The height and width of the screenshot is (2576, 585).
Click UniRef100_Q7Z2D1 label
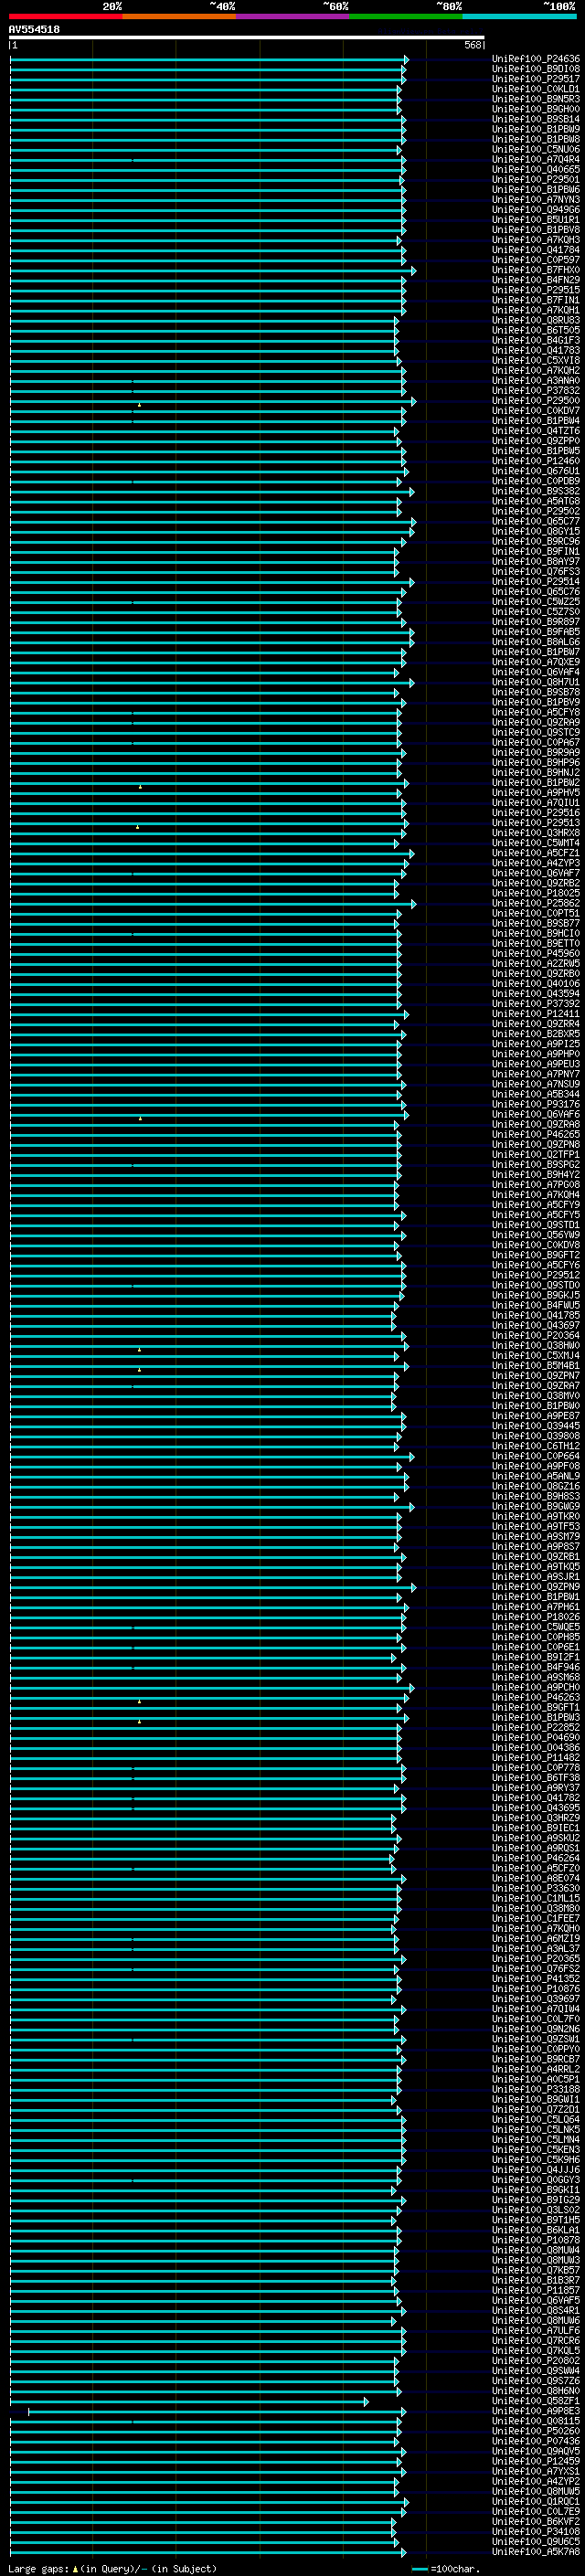pyautogui.click(x=536, y=2109)
